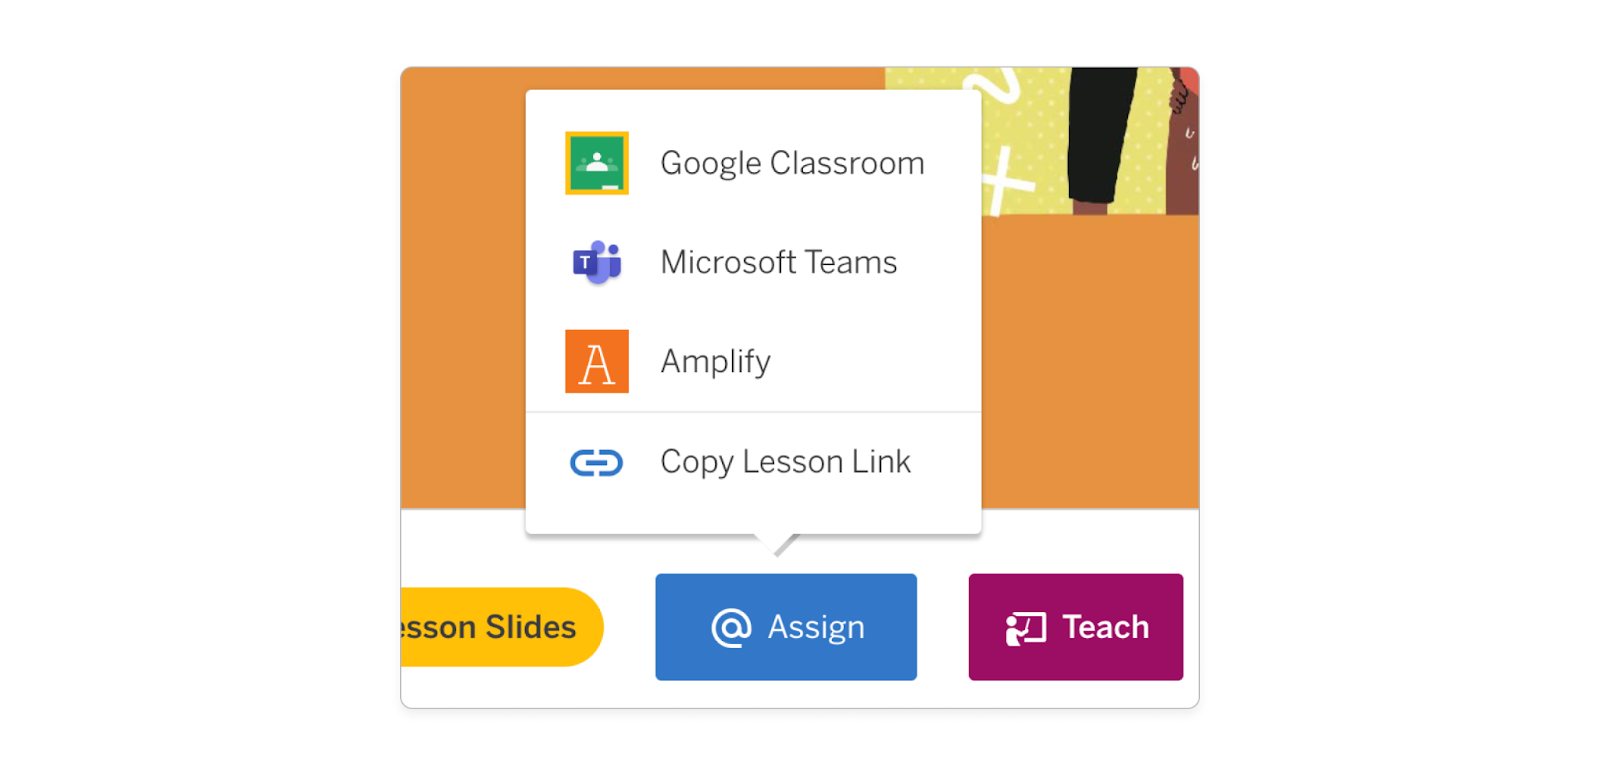Click the orange Amplify 'A' icon
This screenshot has height=777, width=1600.
click(597, 361)
